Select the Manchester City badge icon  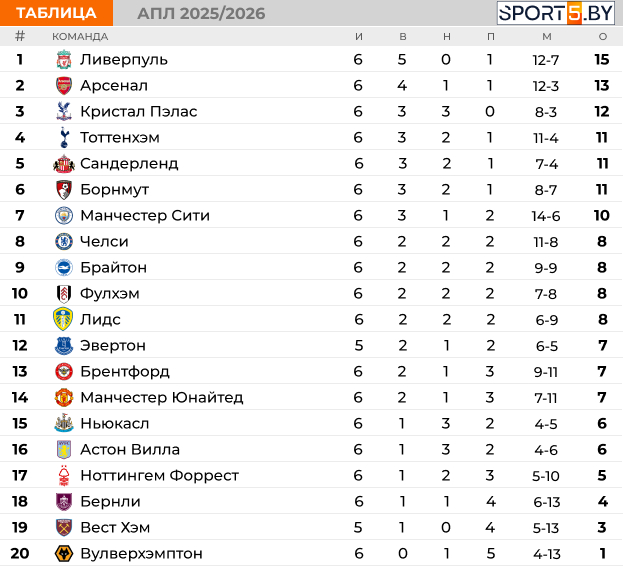tap(64, 216)
